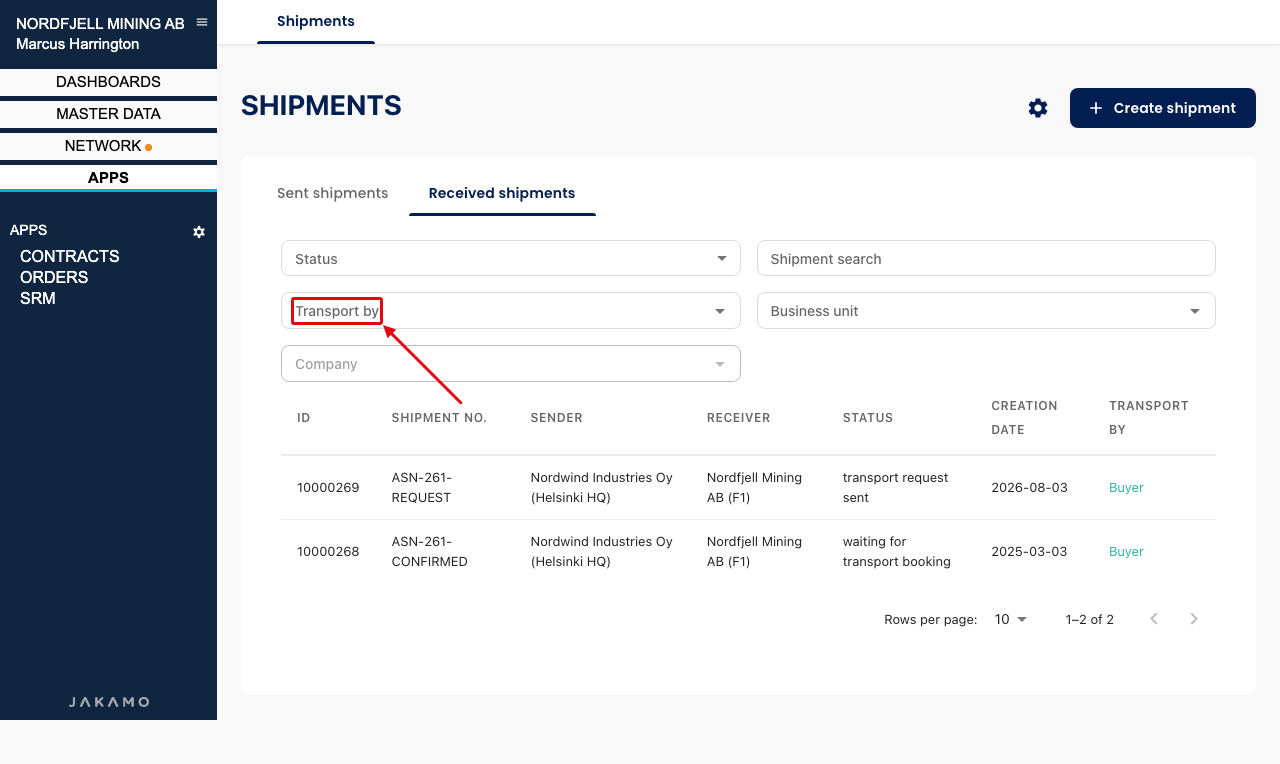Click status 'waiting for transport booking'
The image size is (1280, 764).
(x=897, y=552)
